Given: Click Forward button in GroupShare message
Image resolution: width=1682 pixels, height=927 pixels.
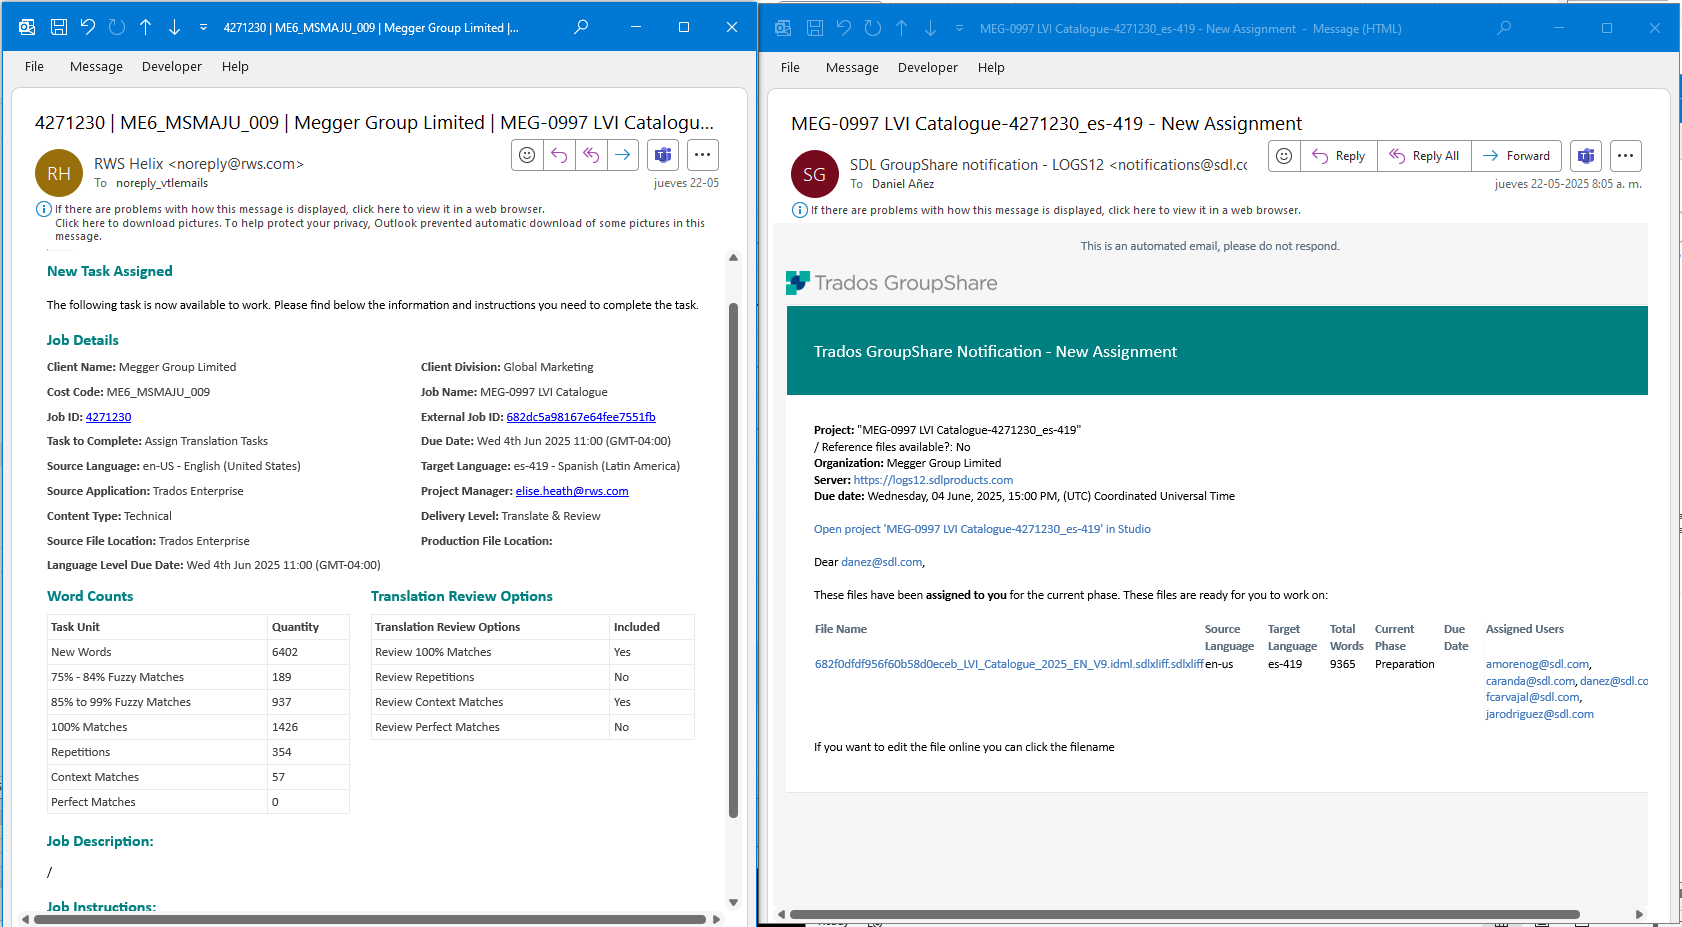Looking at the screenshot, I should 1516,156.
